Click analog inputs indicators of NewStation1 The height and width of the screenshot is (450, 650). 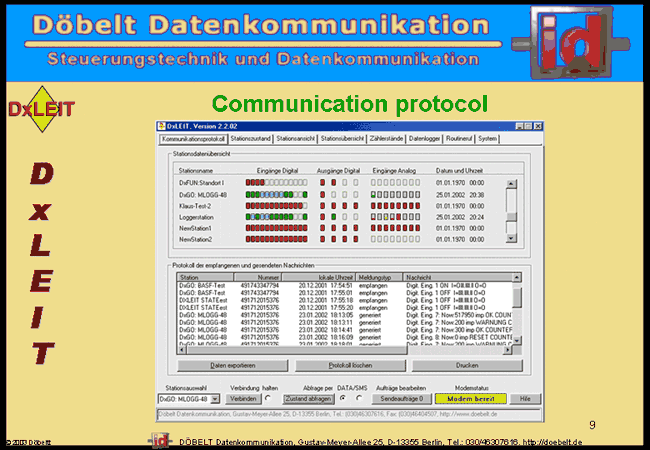click(x=395, y=228)
